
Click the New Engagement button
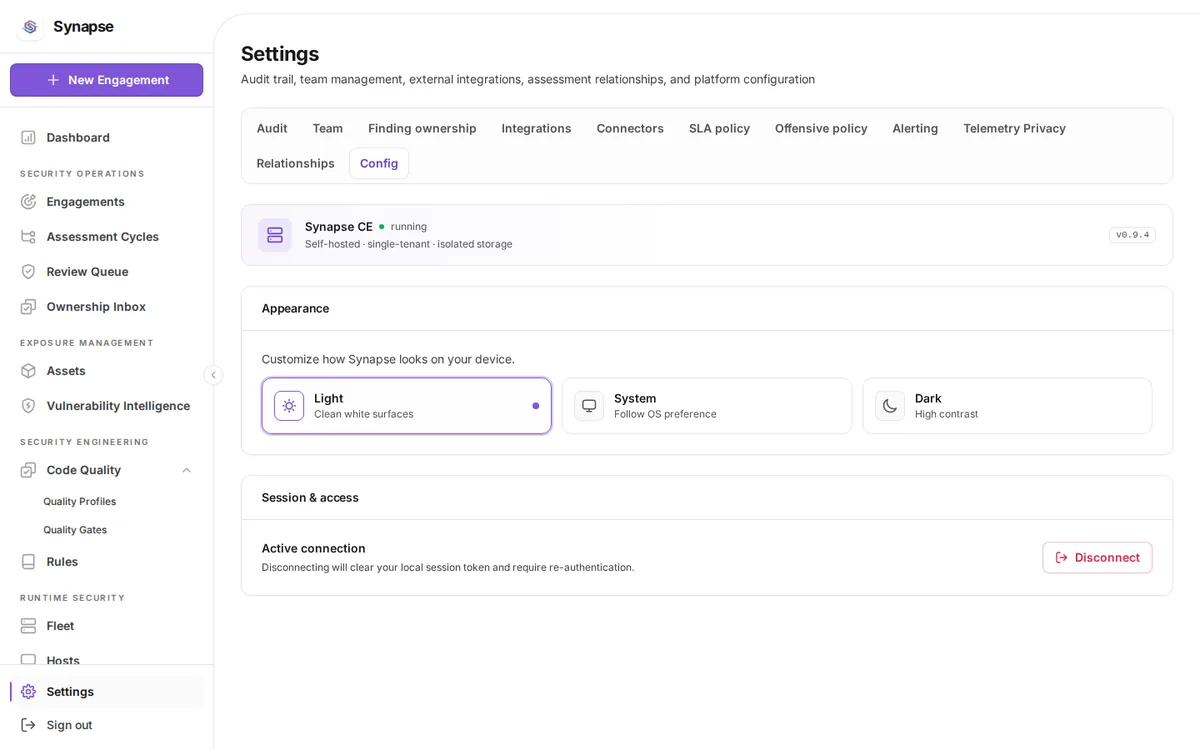pos(107,80)
